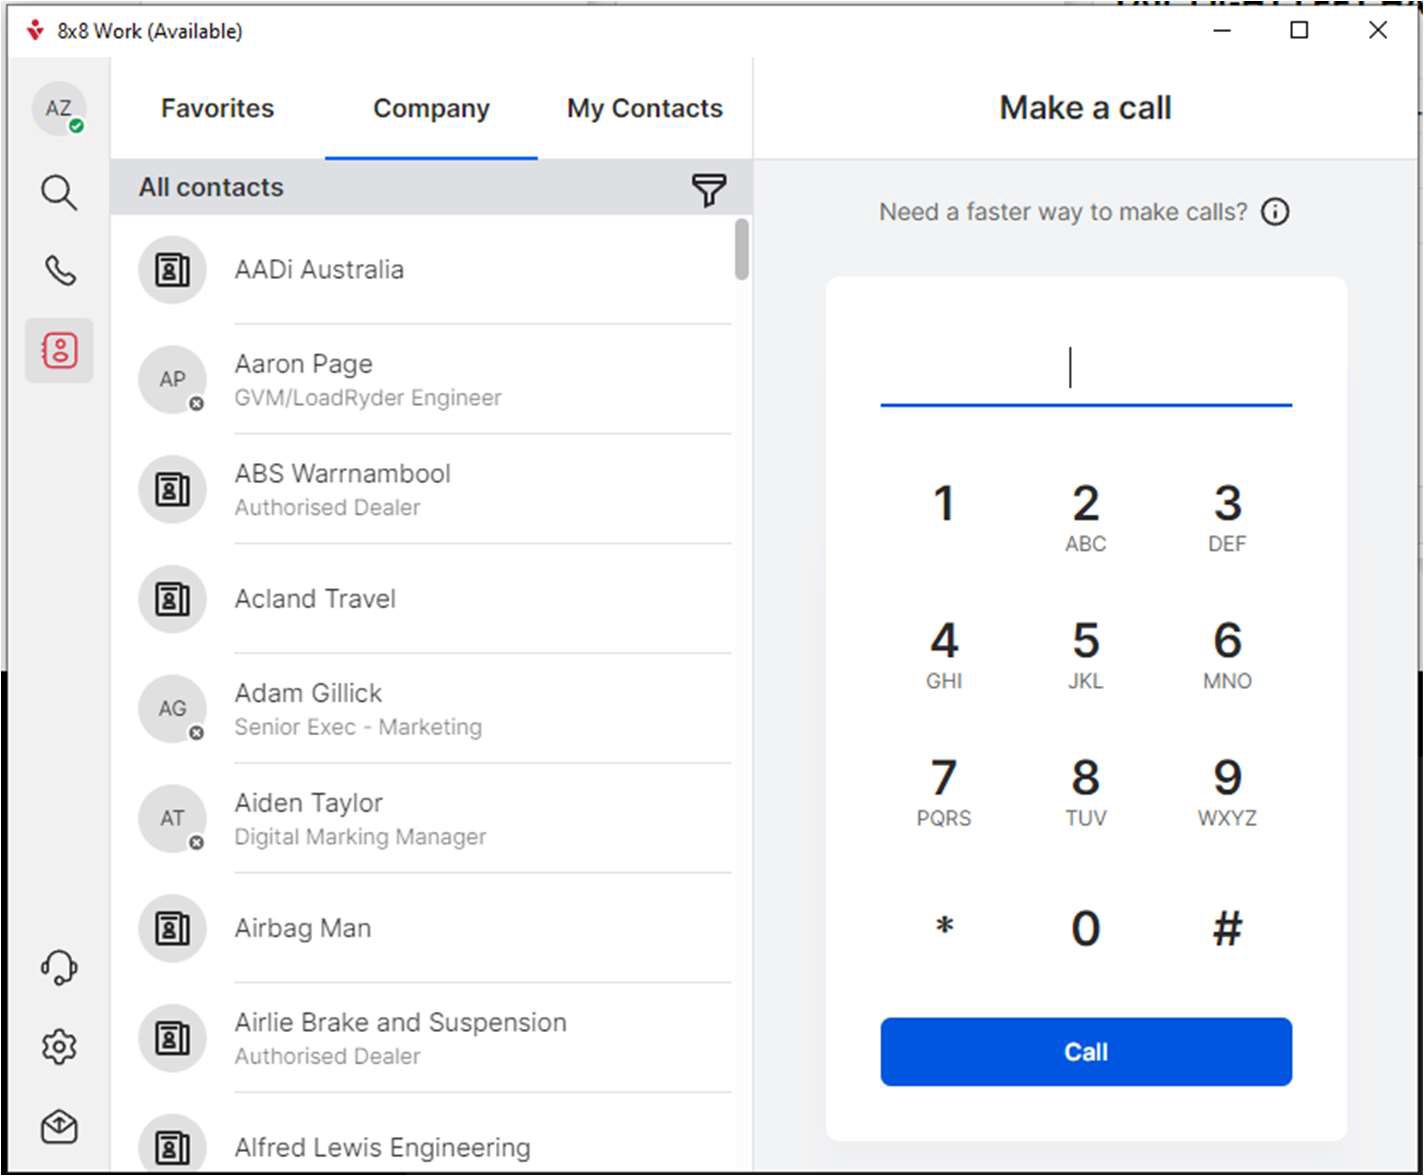Open the search icon in sidebar
The width and height of the screenshot is (1424, 1176).
pyautogui.click(x=59, y=193)
